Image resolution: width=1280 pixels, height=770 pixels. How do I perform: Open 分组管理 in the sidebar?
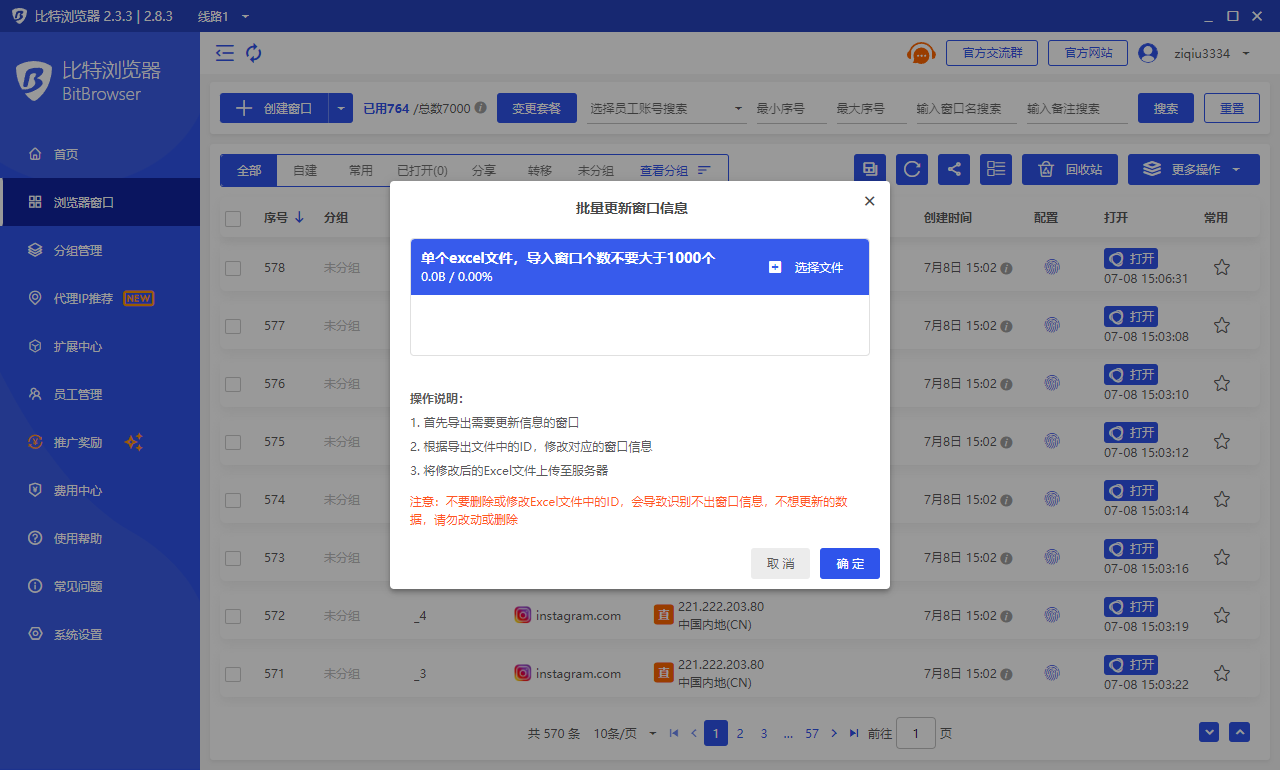click(78, 250)
